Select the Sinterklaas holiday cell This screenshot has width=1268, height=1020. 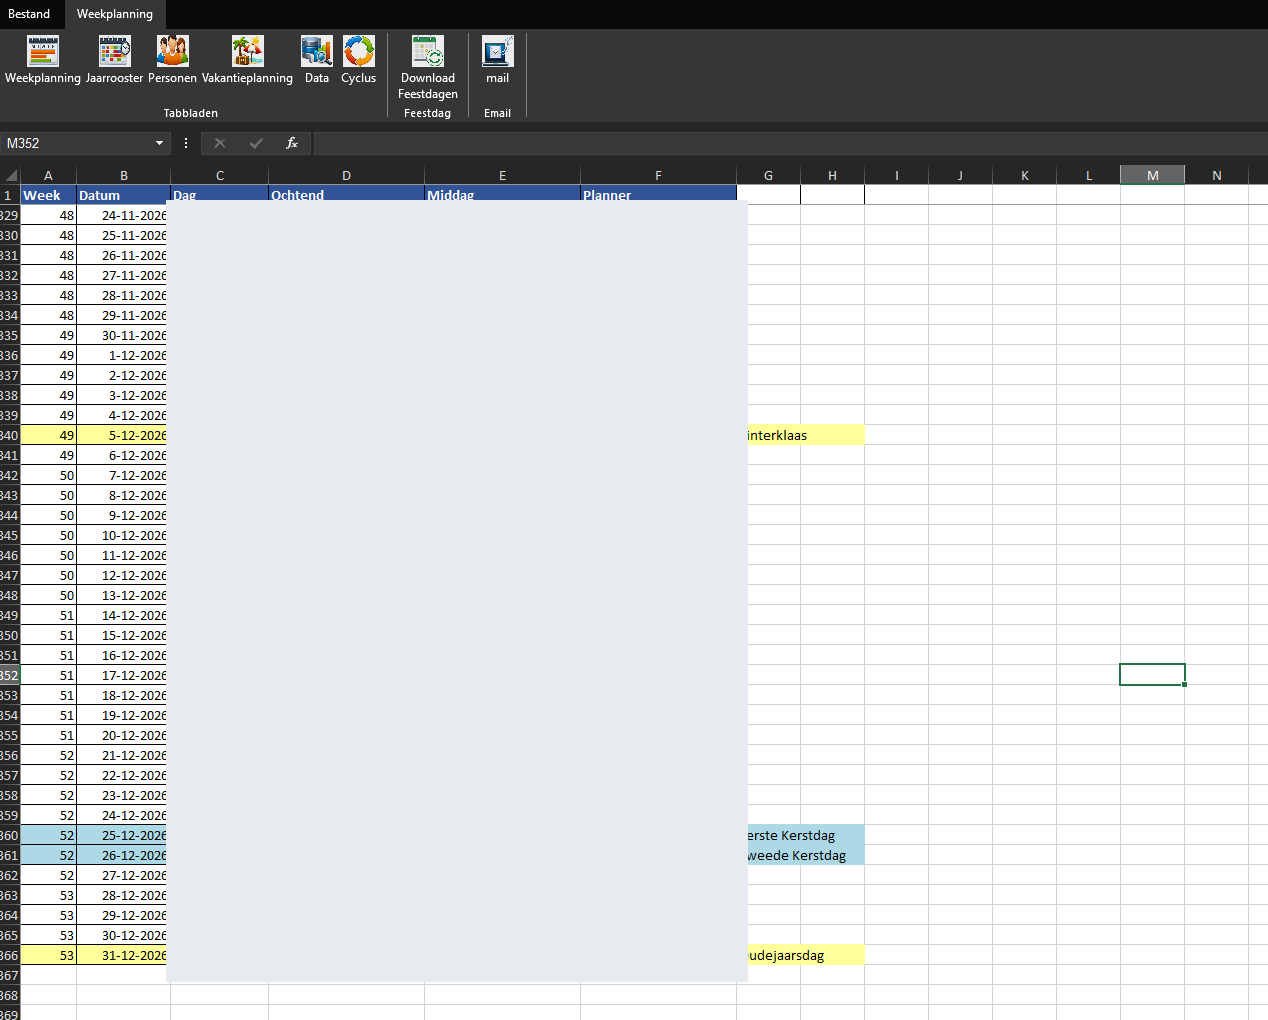pyautogui.click(x=804, y=435)
